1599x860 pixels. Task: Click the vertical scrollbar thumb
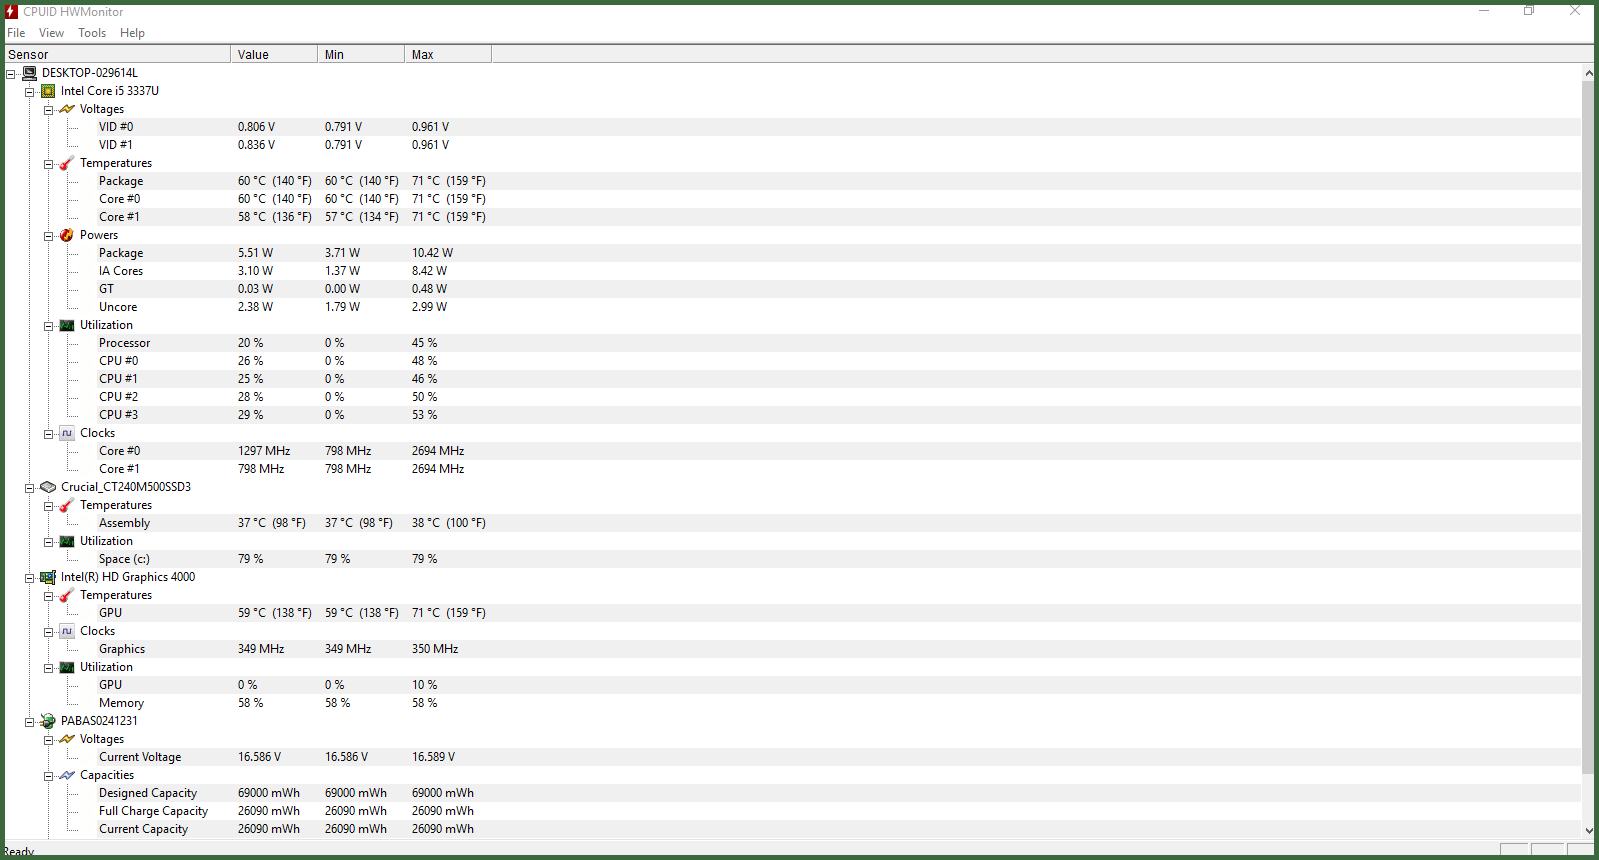click(1588, 427)
